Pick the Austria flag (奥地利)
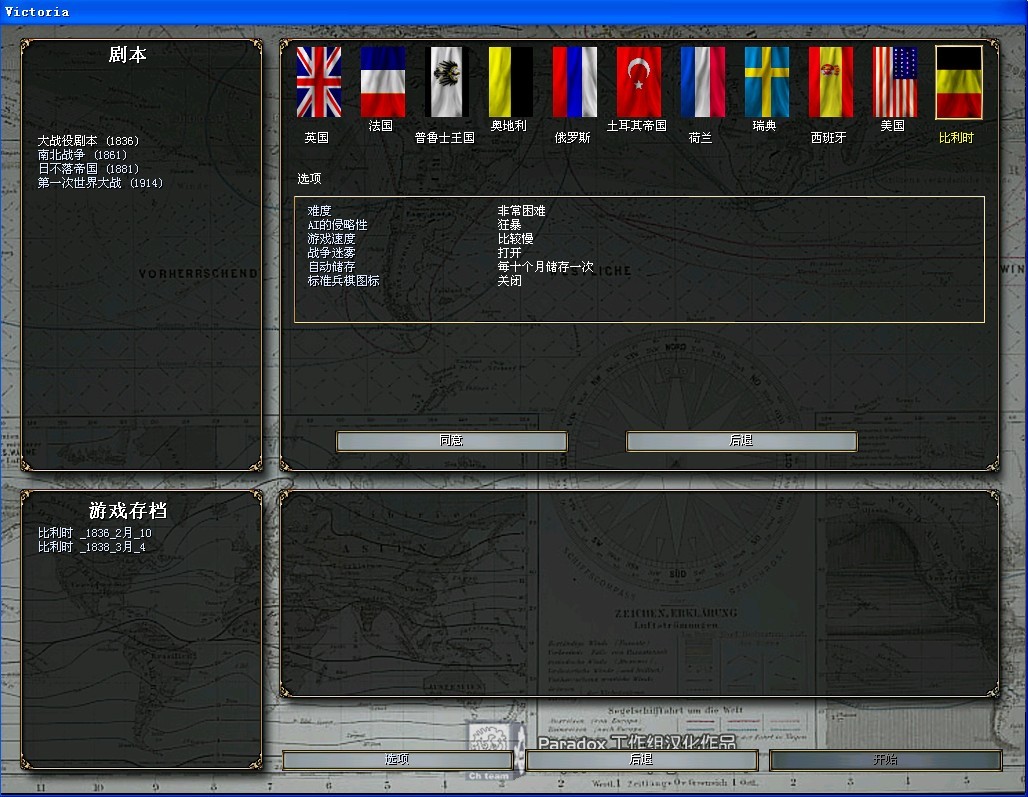Viewport: 1028px width, 797px height. tap(511, 82)
